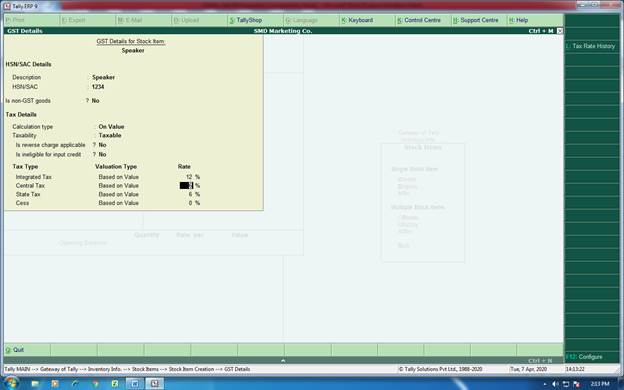This screenshot has width=624, height=390.
Task: Open the file explorer taskbar icon
Action: pyautogui.click(x=35, y=384)
